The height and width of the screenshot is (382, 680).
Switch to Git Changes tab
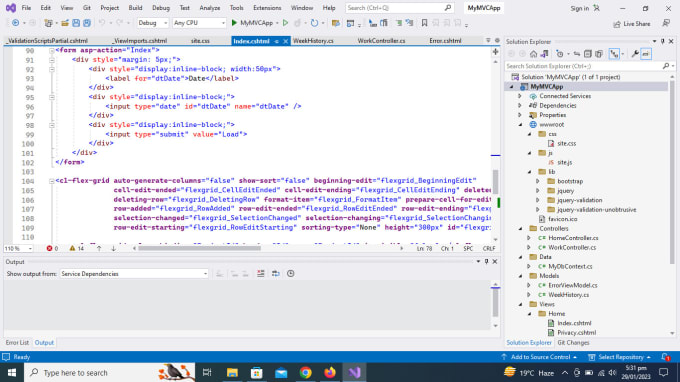click(573, 343)
